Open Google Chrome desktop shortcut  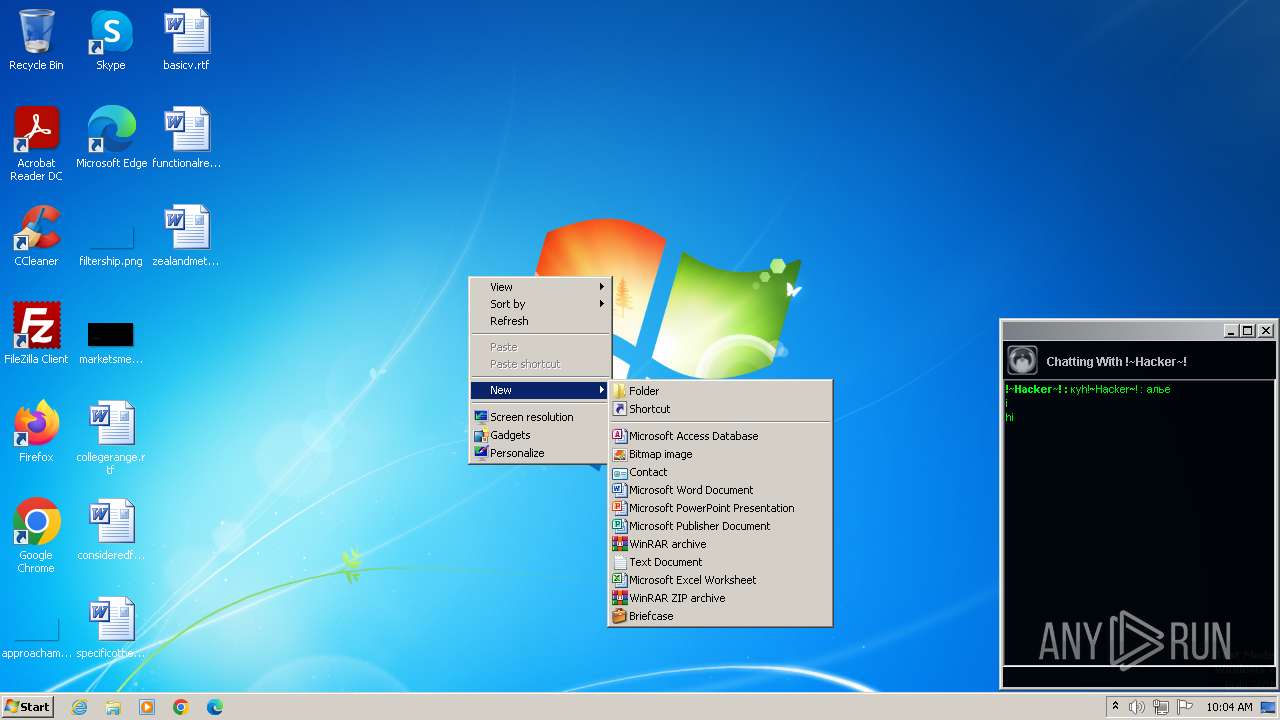click(36, 535)
